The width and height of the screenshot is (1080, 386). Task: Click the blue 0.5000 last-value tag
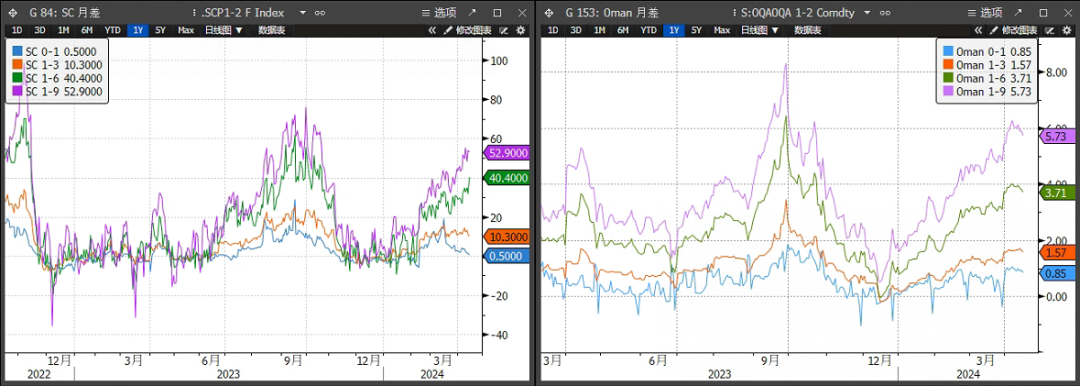pos(508,256)
